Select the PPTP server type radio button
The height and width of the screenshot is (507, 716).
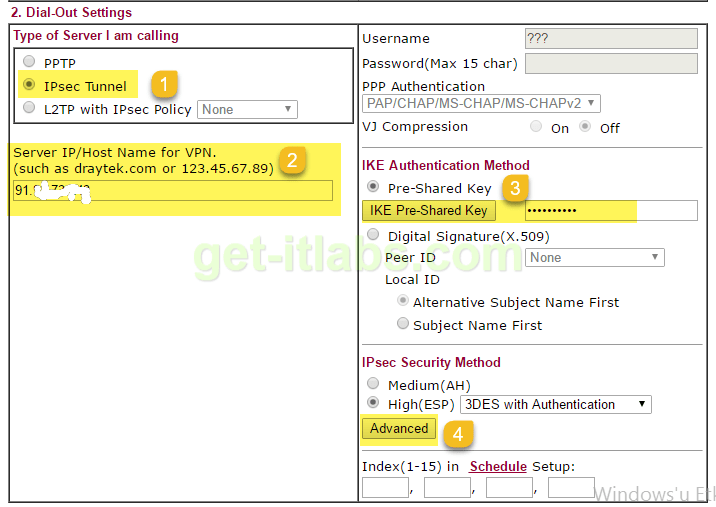pyautogui.click(x=29, y=63)
